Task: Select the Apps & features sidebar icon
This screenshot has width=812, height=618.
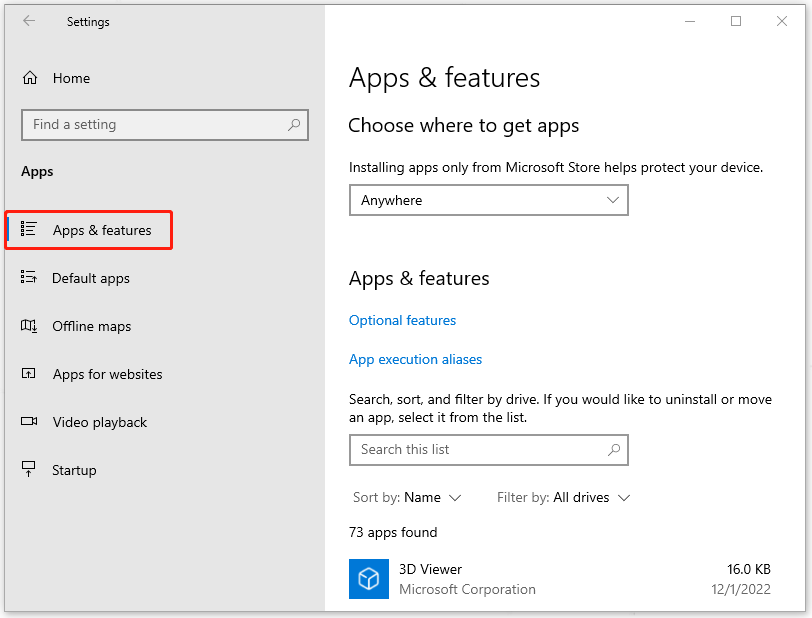Action: [x=31, y=230]
